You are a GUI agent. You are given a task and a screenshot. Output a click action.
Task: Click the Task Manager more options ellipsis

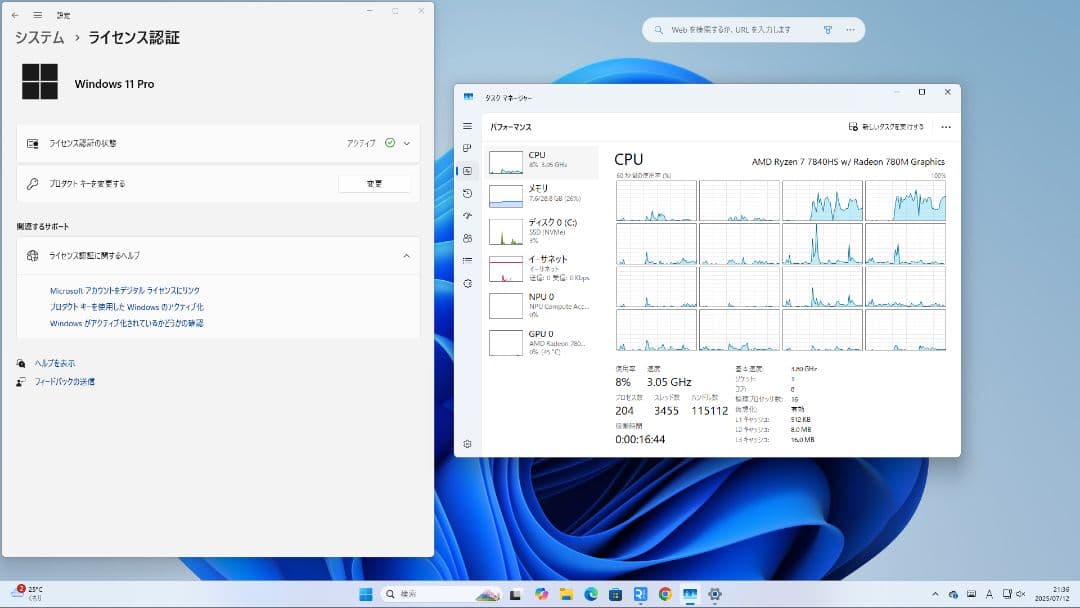(946, 127)
